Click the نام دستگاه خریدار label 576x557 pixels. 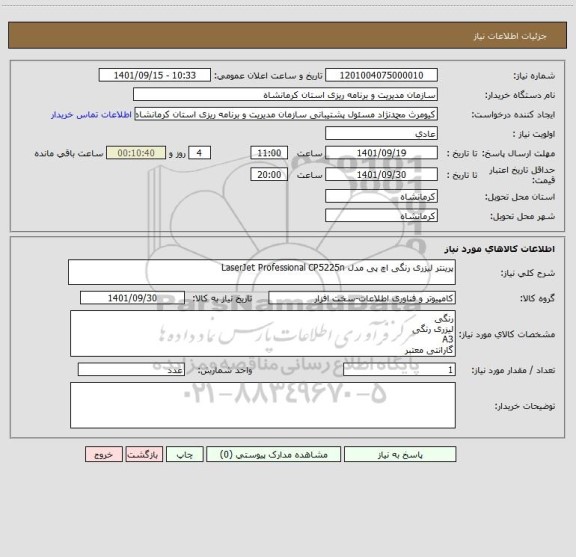coord(520,96)
